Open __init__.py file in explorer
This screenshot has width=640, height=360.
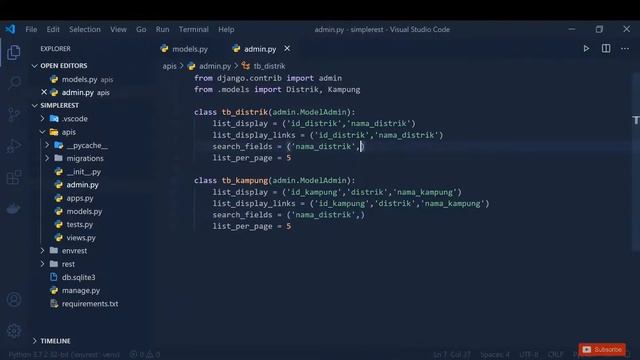[83, 172]
